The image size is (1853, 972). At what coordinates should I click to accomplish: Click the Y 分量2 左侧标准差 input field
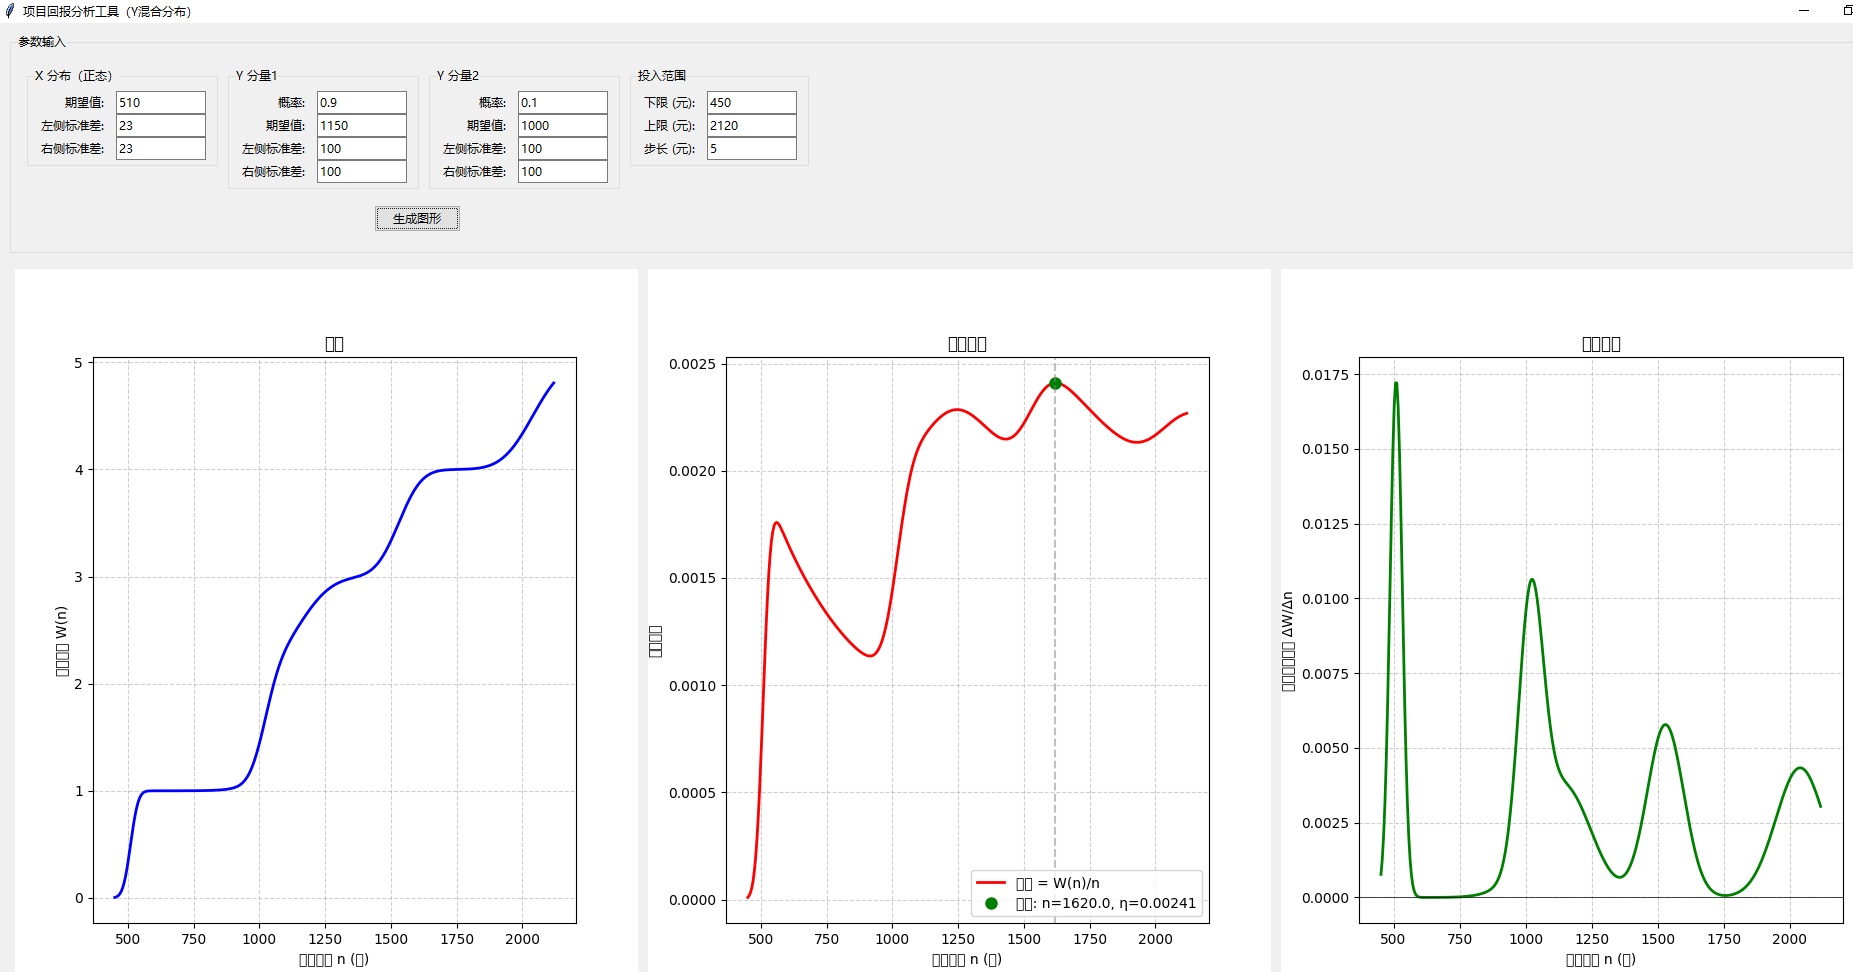(x=562, y=148)
